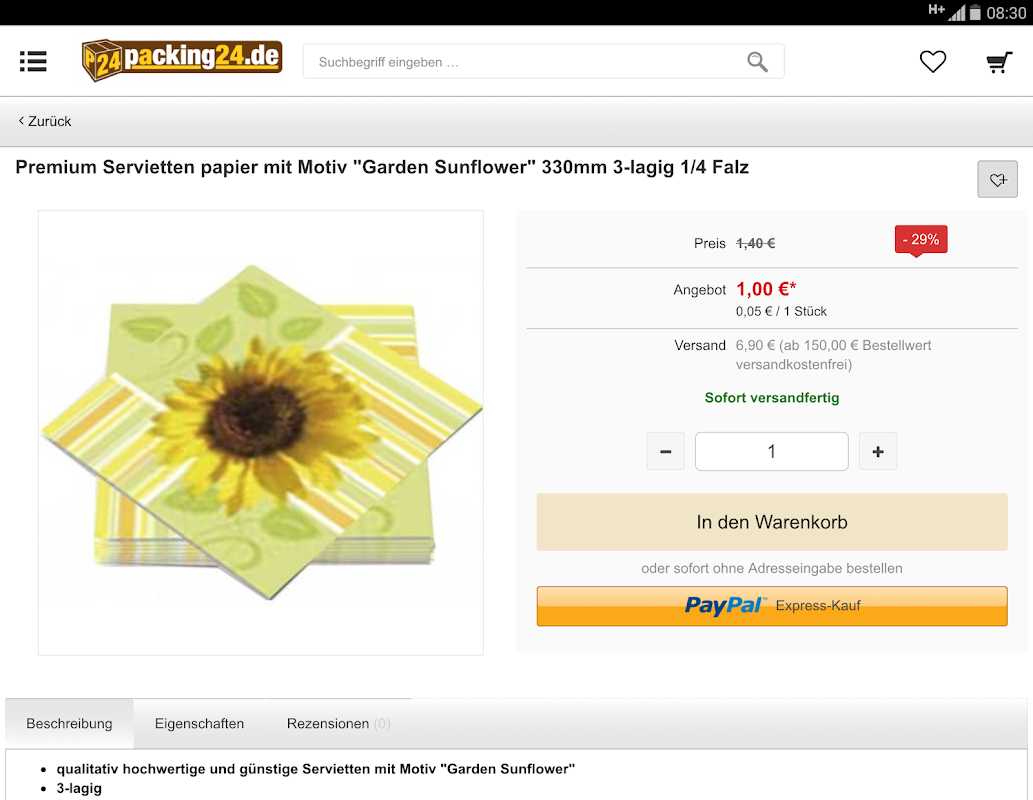Tap the battery icon in status bar
The height and width of the screenshot is (800, 1033).
pyautogui.click(x=976, y=13)
